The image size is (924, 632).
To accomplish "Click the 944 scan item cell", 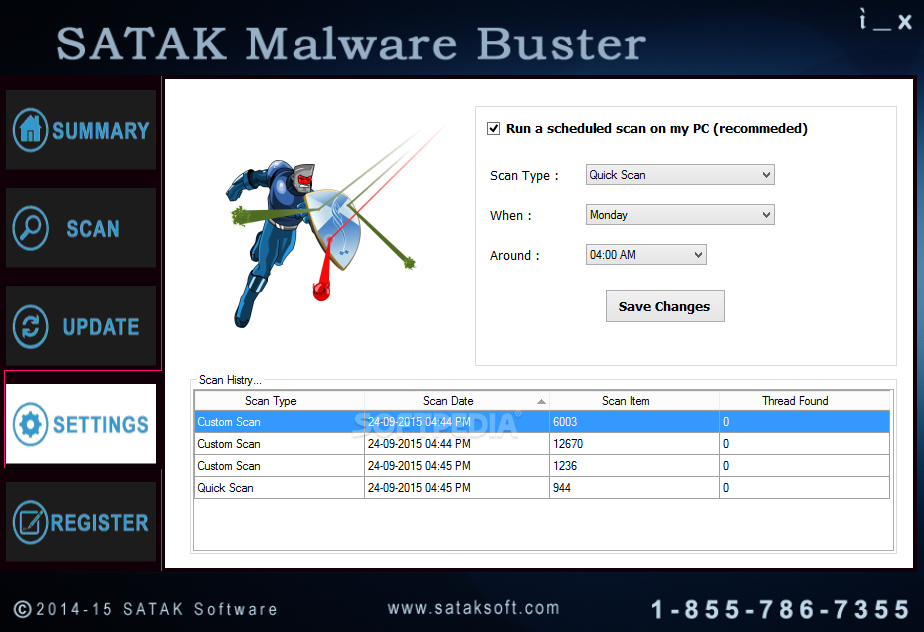I will pos(634,488).
